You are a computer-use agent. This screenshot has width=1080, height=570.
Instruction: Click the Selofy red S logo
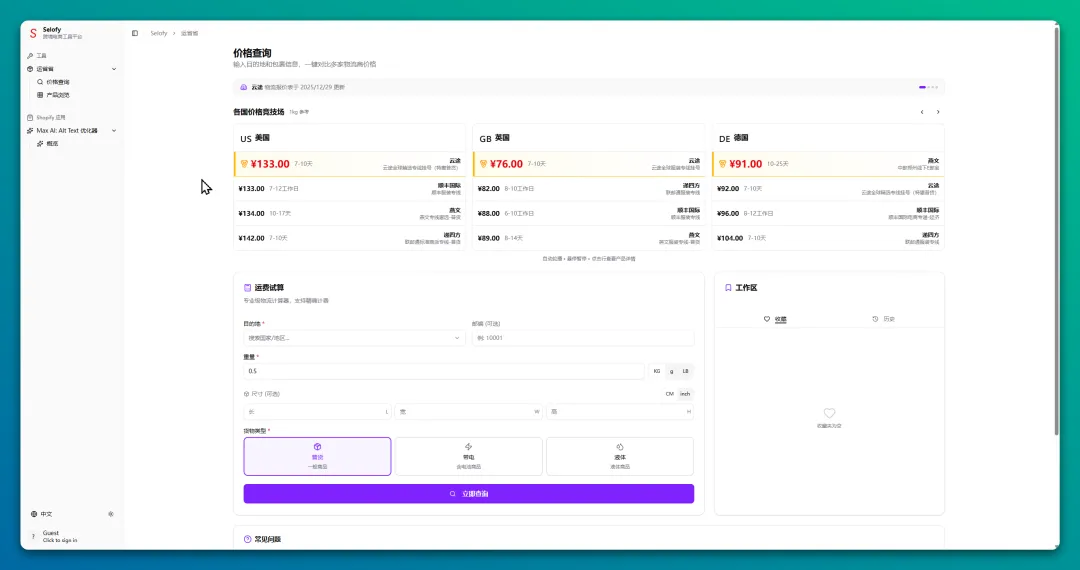(33, 33)
